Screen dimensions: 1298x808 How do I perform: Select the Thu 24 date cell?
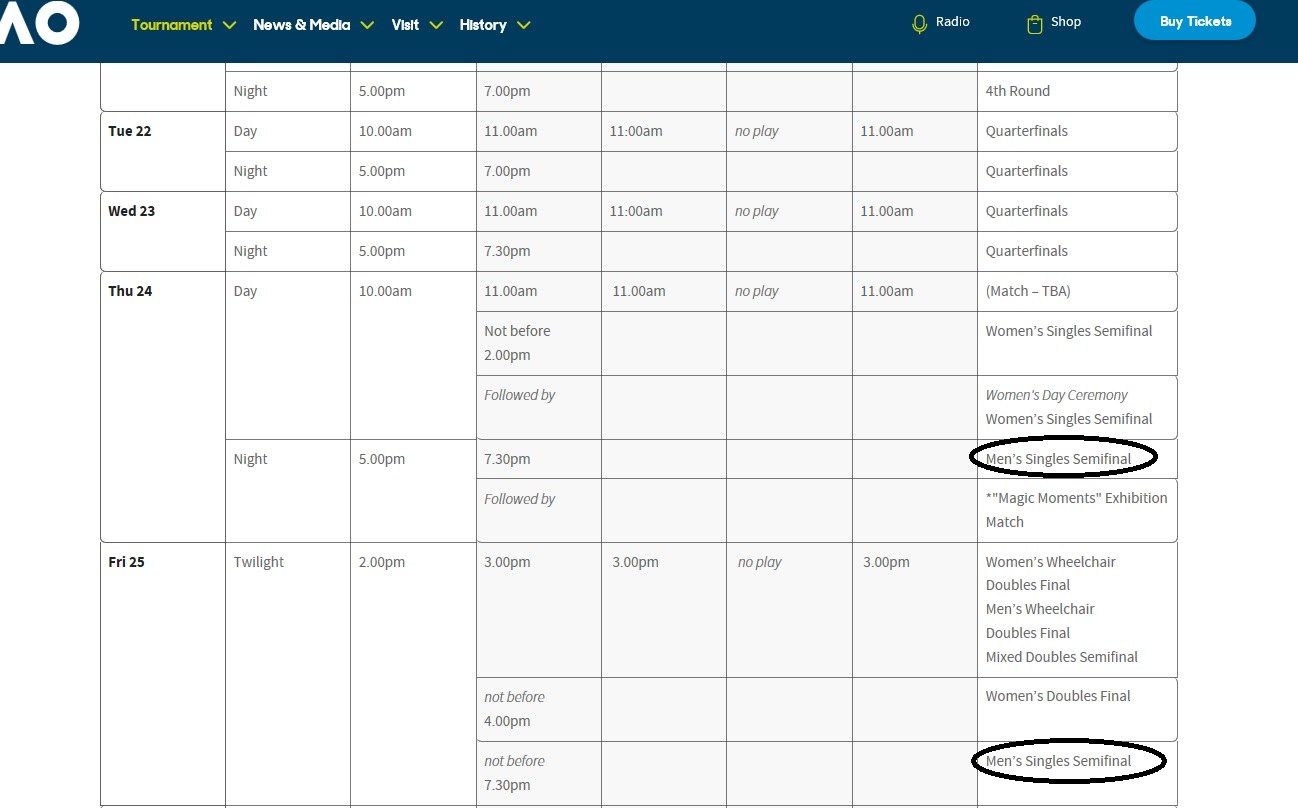tap(131, 292)
